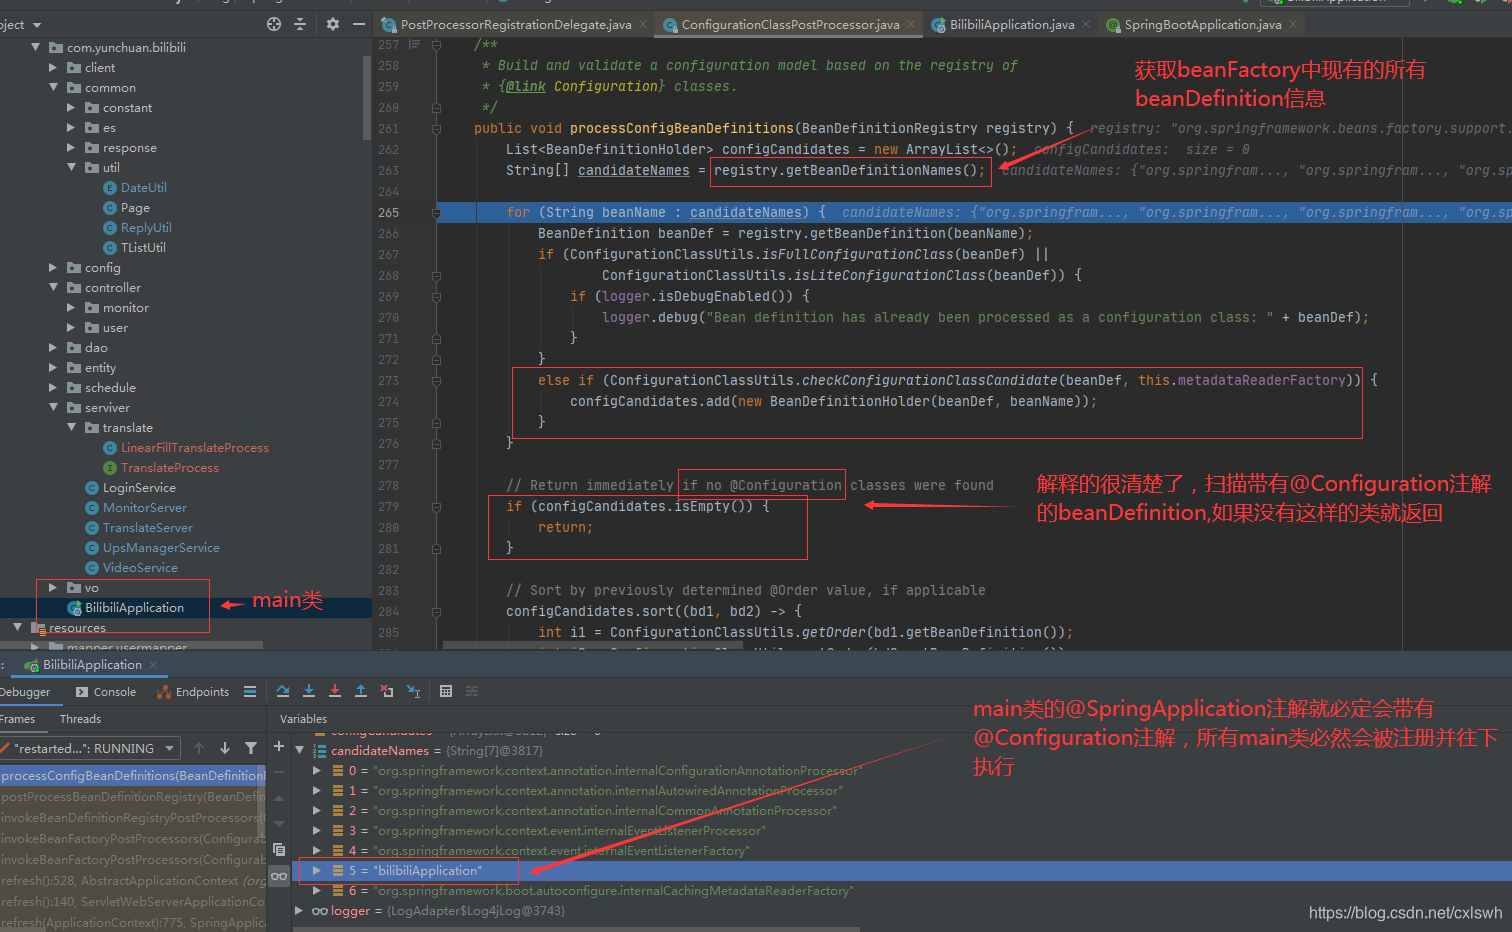Viewport: 1512px width, 932px height.
Task: Toggle code folding at line 261 method
Action: (436, 129)
